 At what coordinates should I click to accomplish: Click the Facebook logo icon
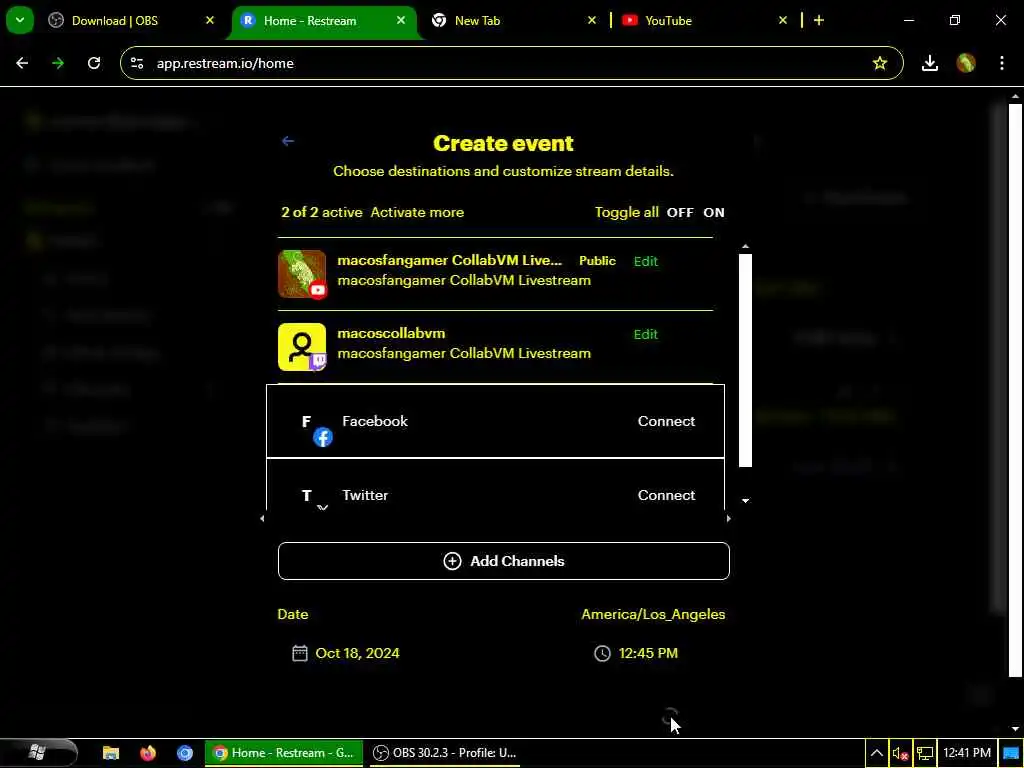point(323,437)
